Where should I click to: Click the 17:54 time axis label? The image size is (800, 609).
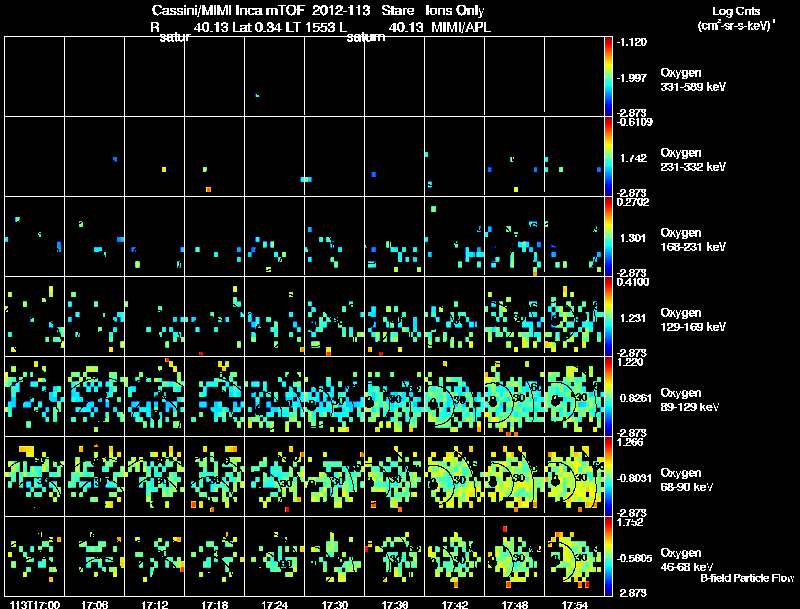(574, 605)
